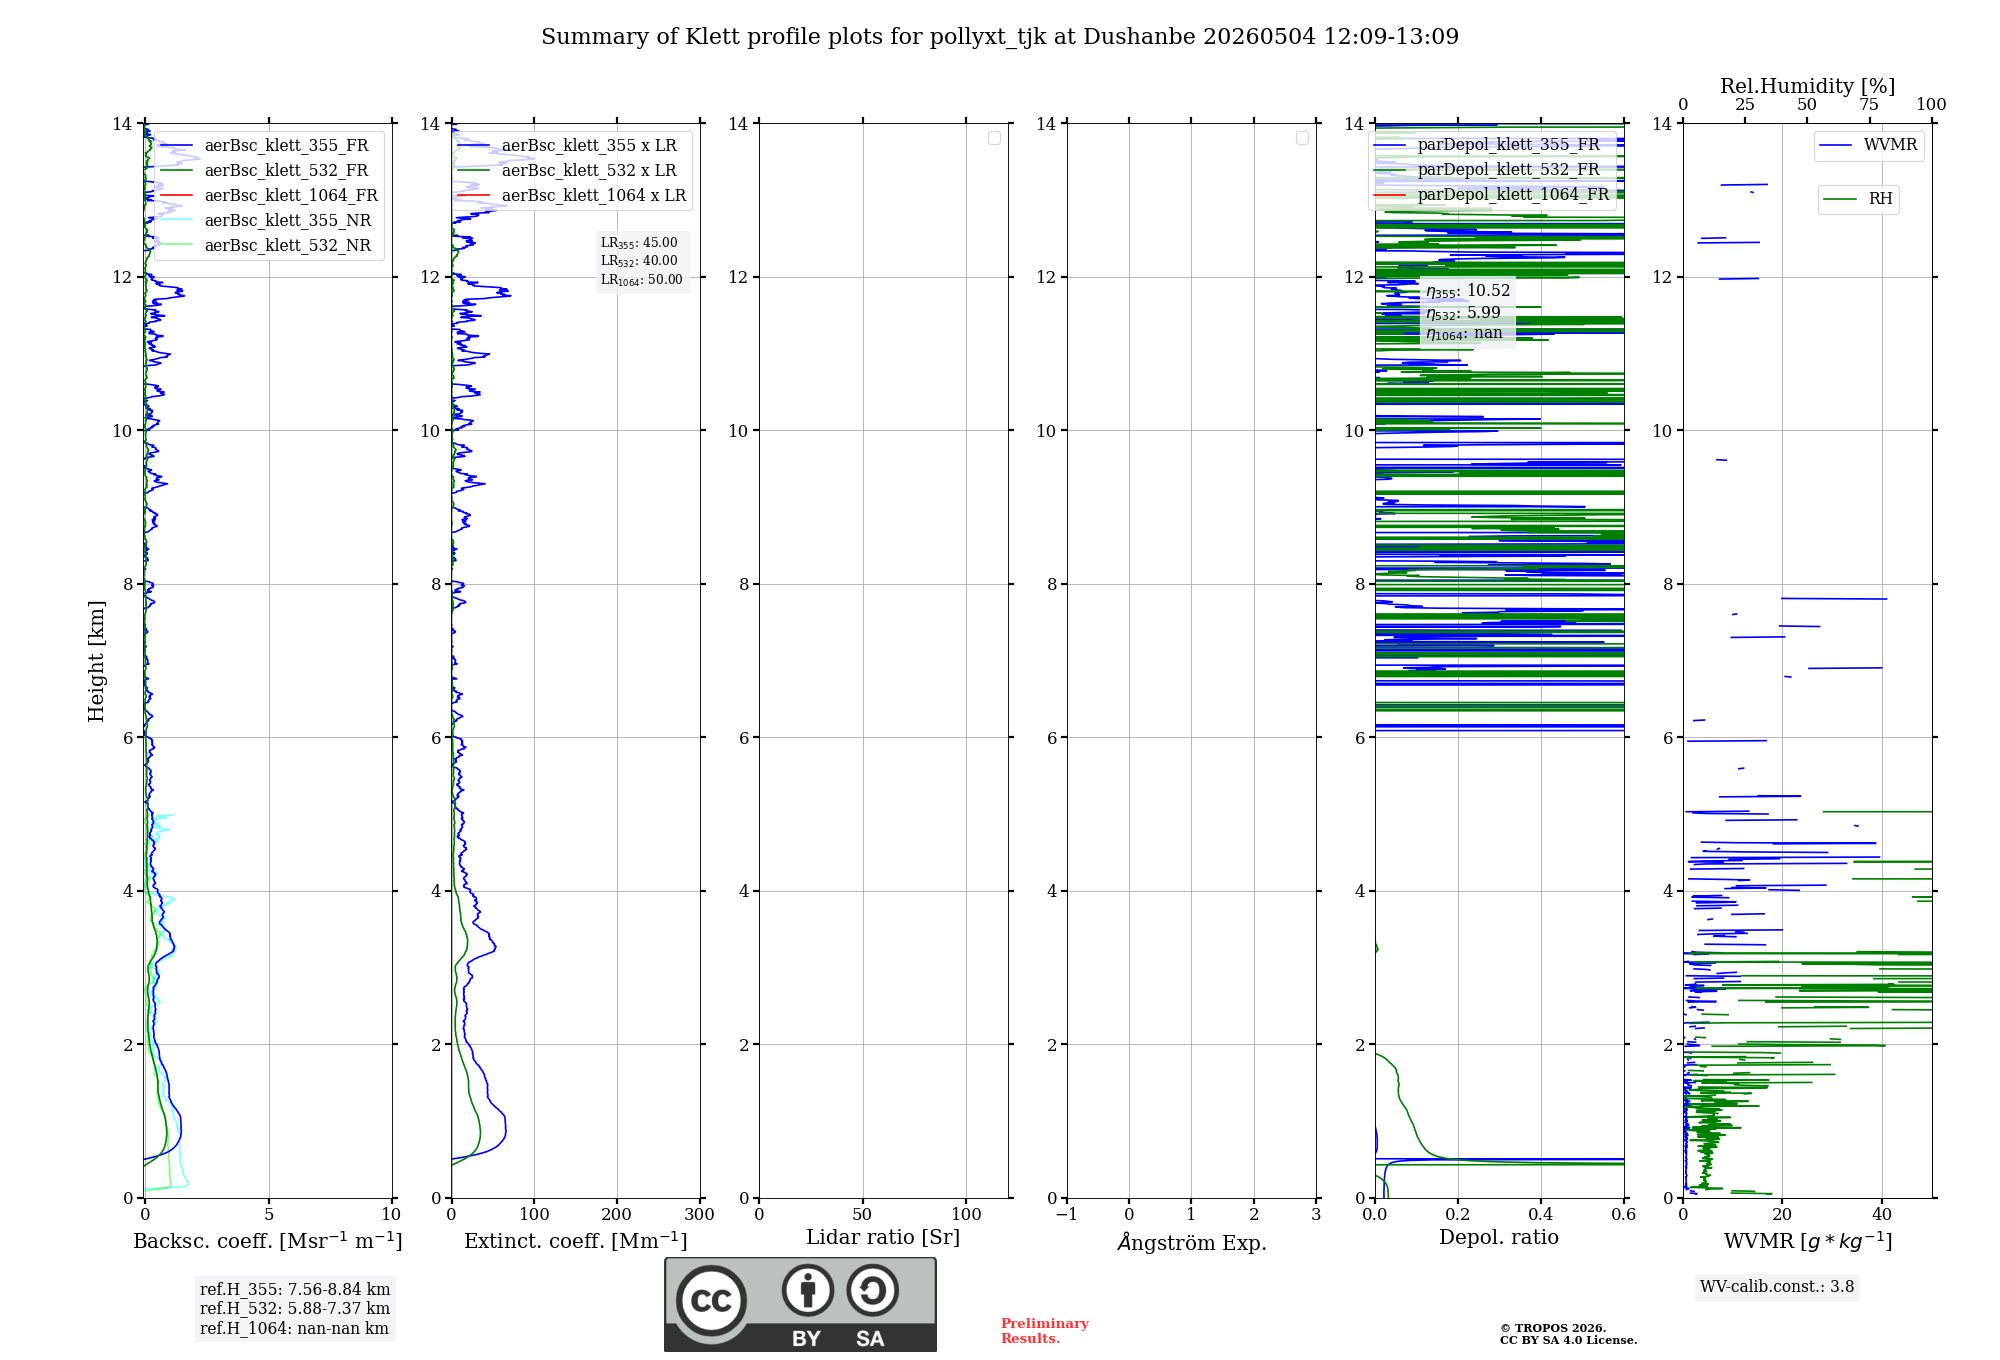The height and width of the screenshot is (1360, 2000).
Task: Click the Depol. ratio x-axis label
Action: (x=1499, y=1238)
